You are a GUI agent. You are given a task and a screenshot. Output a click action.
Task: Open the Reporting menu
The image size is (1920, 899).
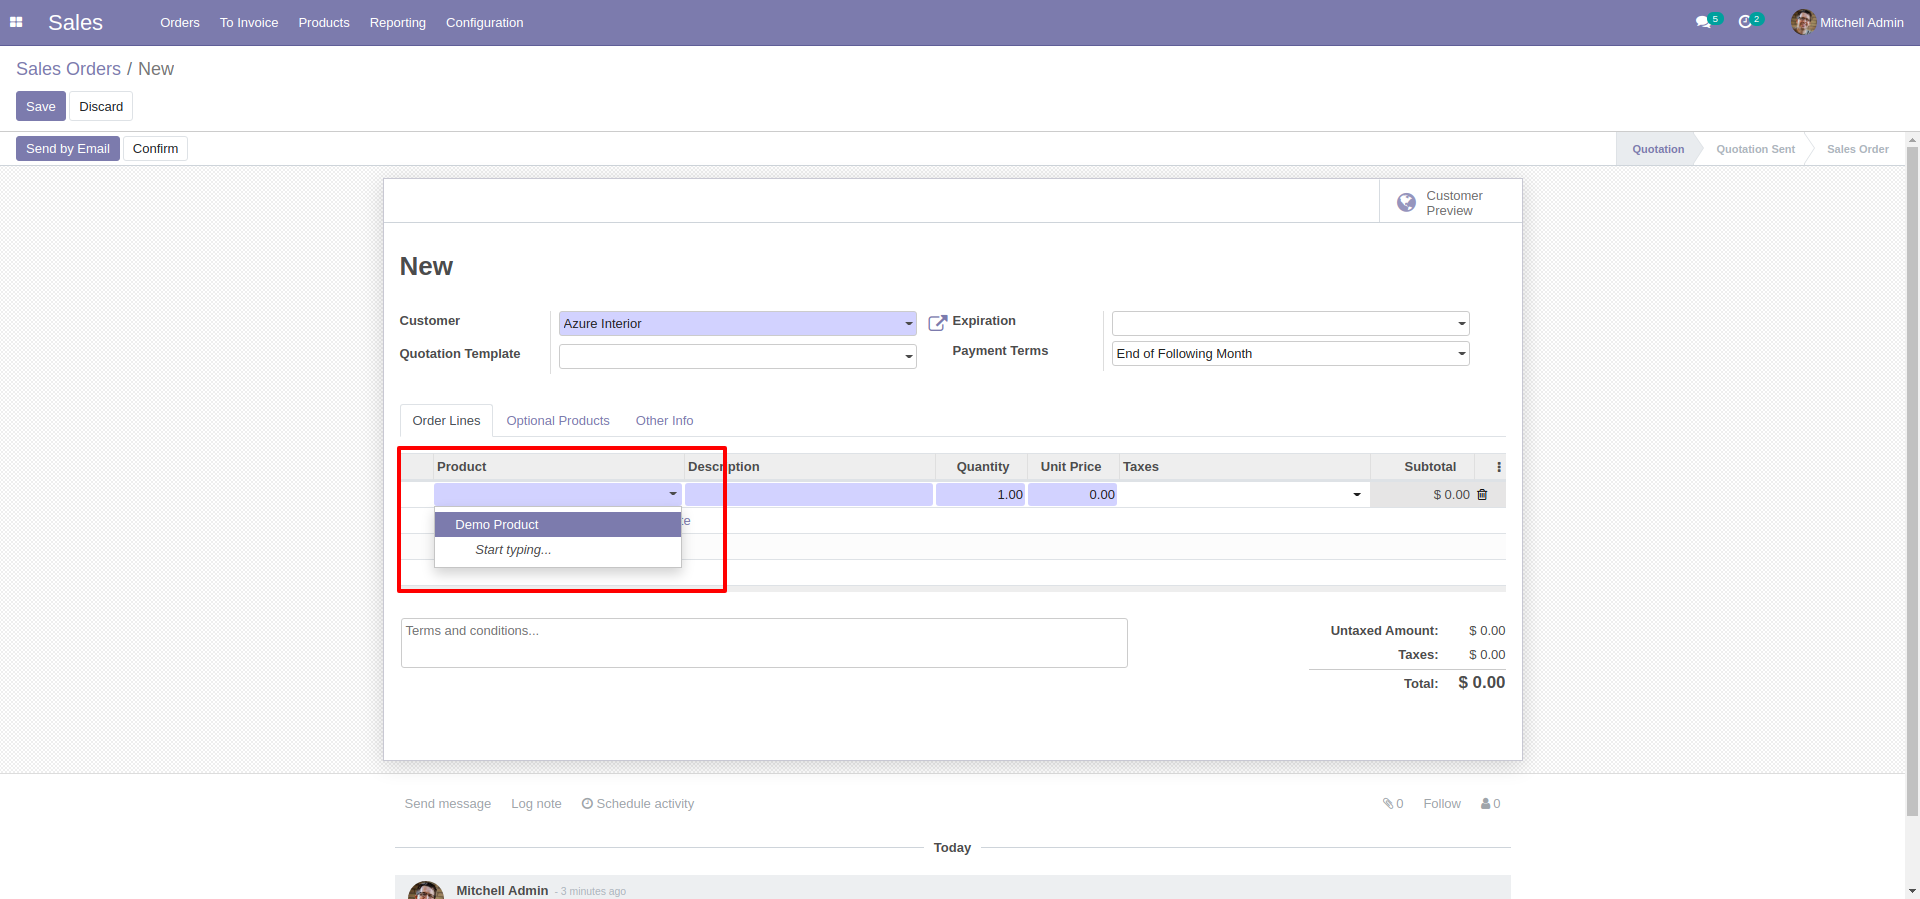pyautogui.click(x=398, y=22)
